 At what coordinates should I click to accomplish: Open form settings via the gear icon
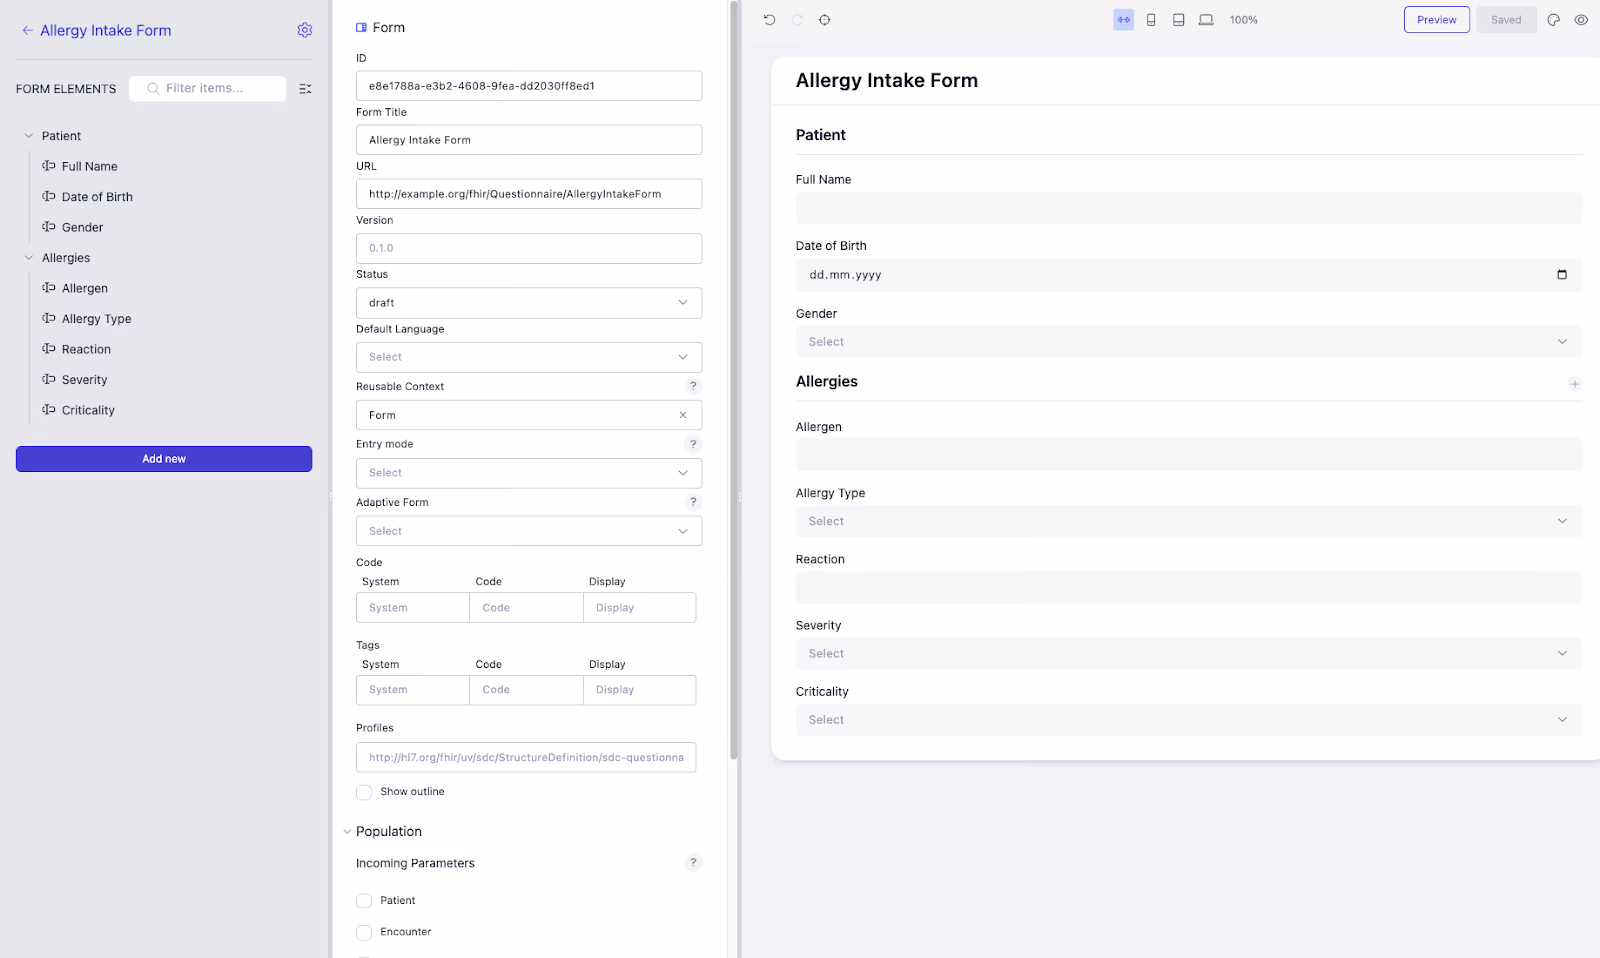coord(305,31)
